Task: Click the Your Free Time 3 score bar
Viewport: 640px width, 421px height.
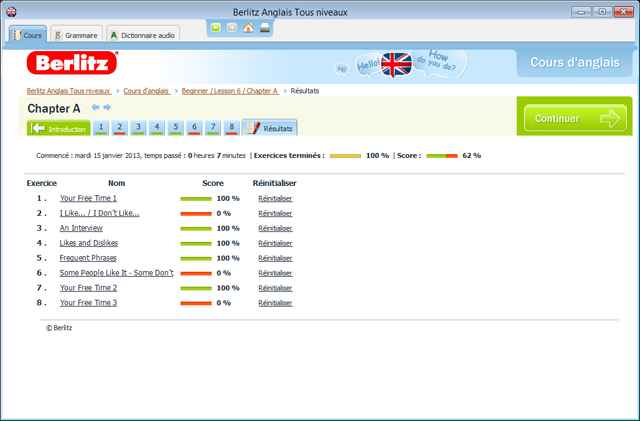Action: (196, 303)
